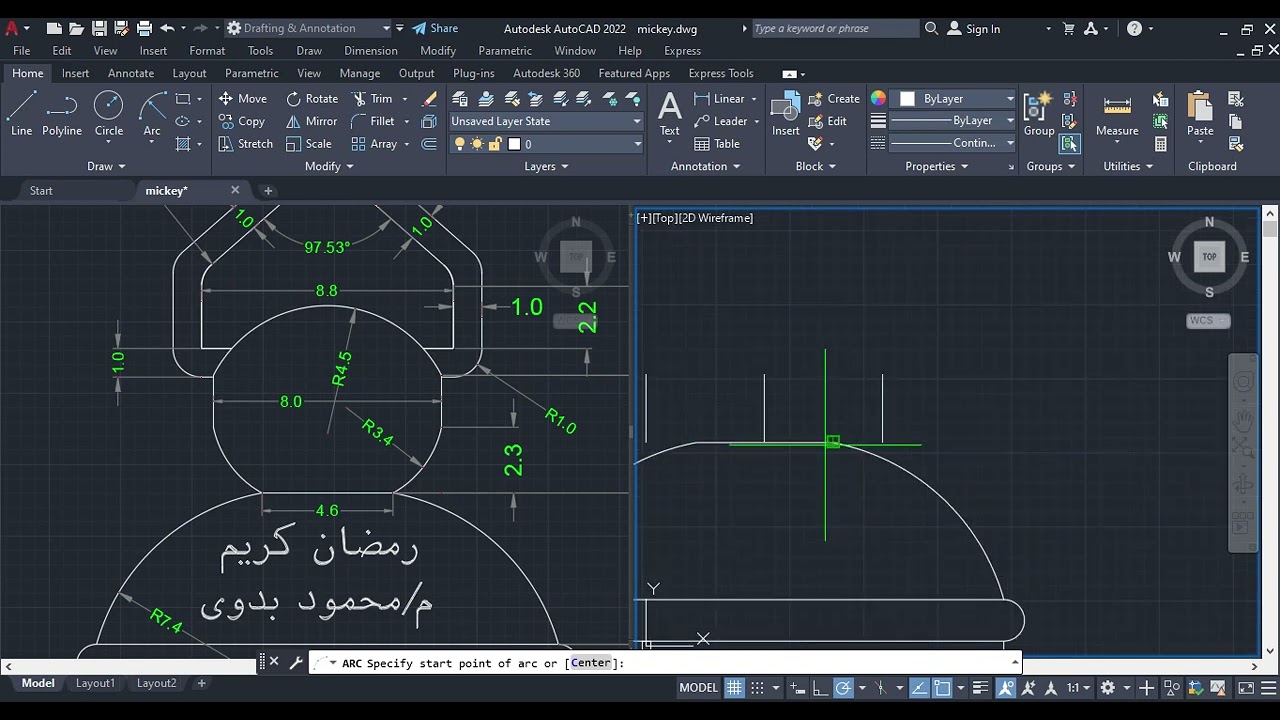This screenshot has height=720, width=1280.
Task: Click the Erase tool icon
Action: pyautogui.click(x=430, y=98)
